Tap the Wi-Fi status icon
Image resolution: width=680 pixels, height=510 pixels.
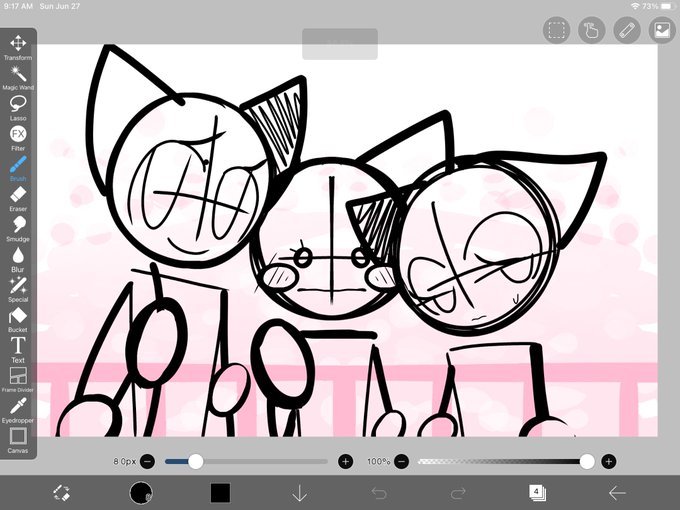coord(635,7)
